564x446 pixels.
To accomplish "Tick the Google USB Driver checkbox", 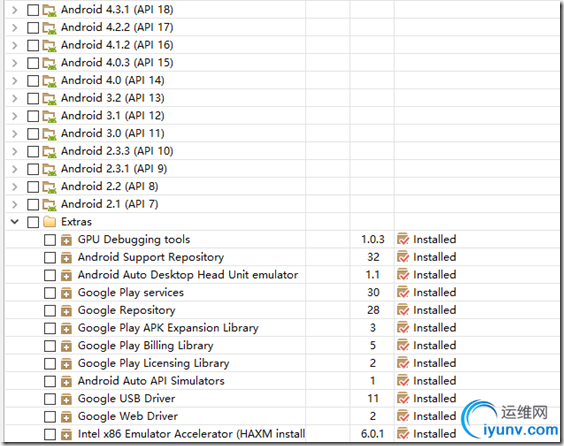I will coord(50,399).
